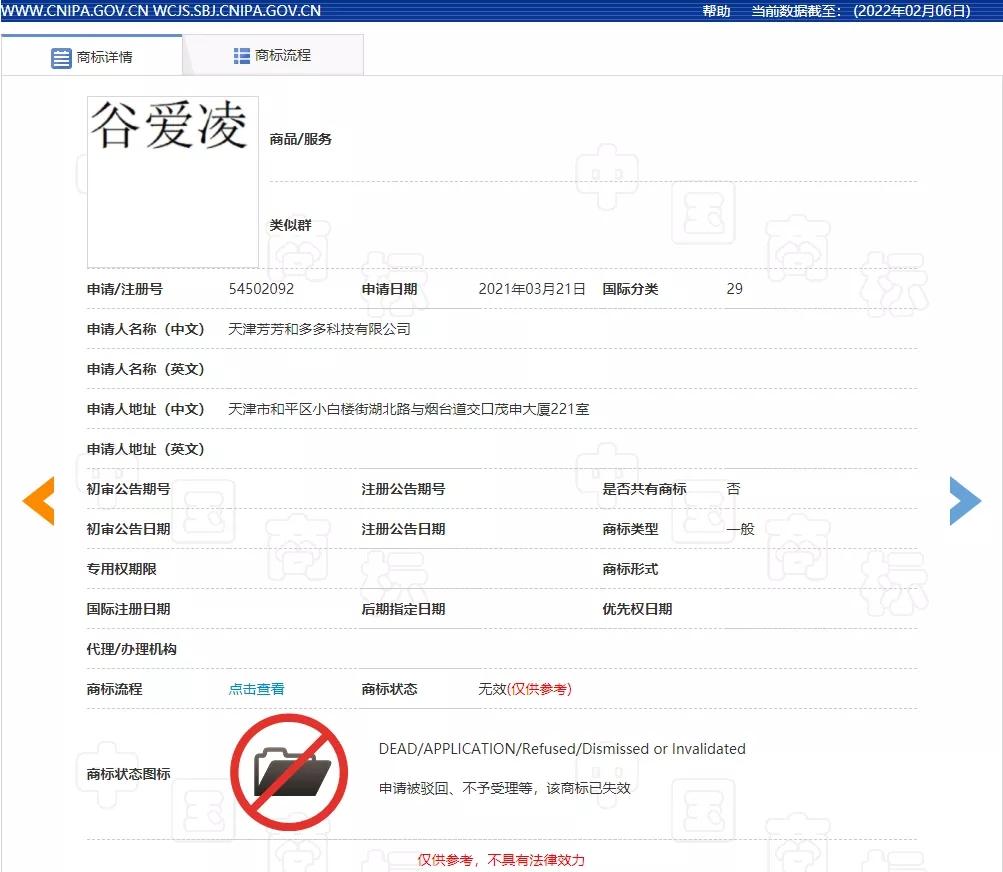Screen dimensions: 1003x872
Task: Click the WWW.CNIPA.GOV.CN header text
Action: pos(75,11)
